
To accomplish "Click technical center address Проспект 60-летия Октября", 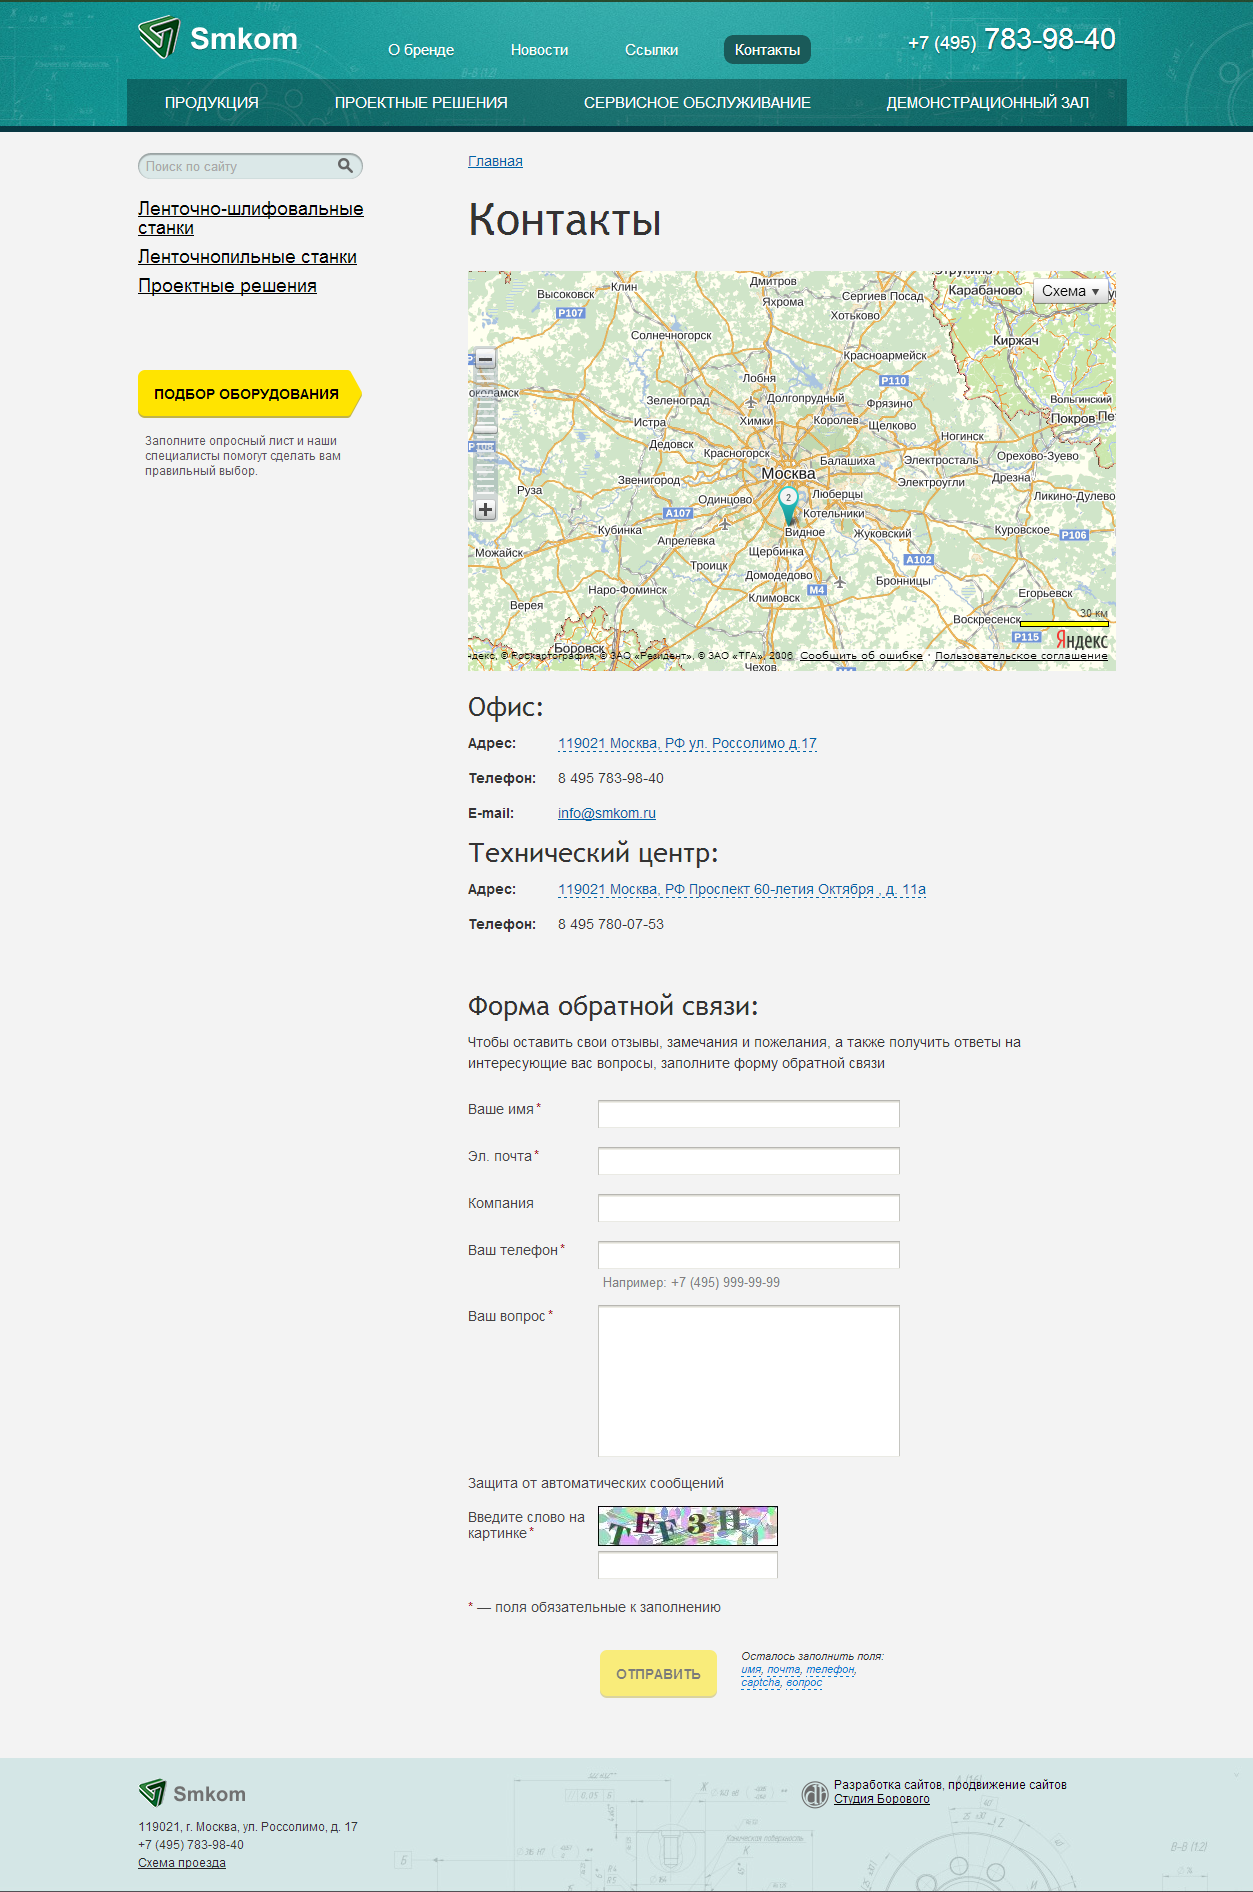I will click(742, 889).
